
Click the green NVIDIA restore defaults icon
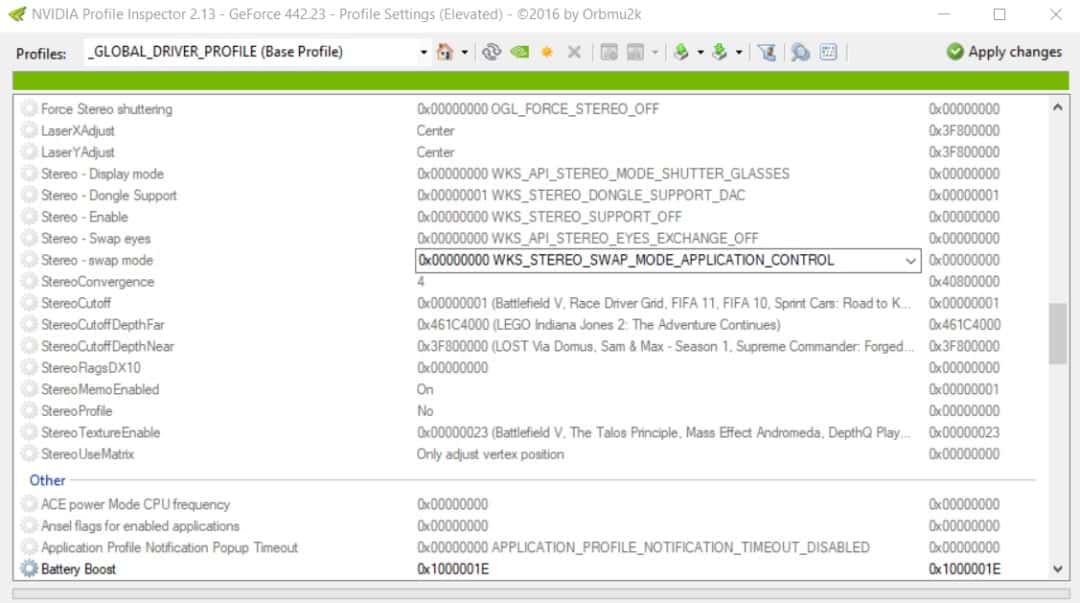coord(519,52)
